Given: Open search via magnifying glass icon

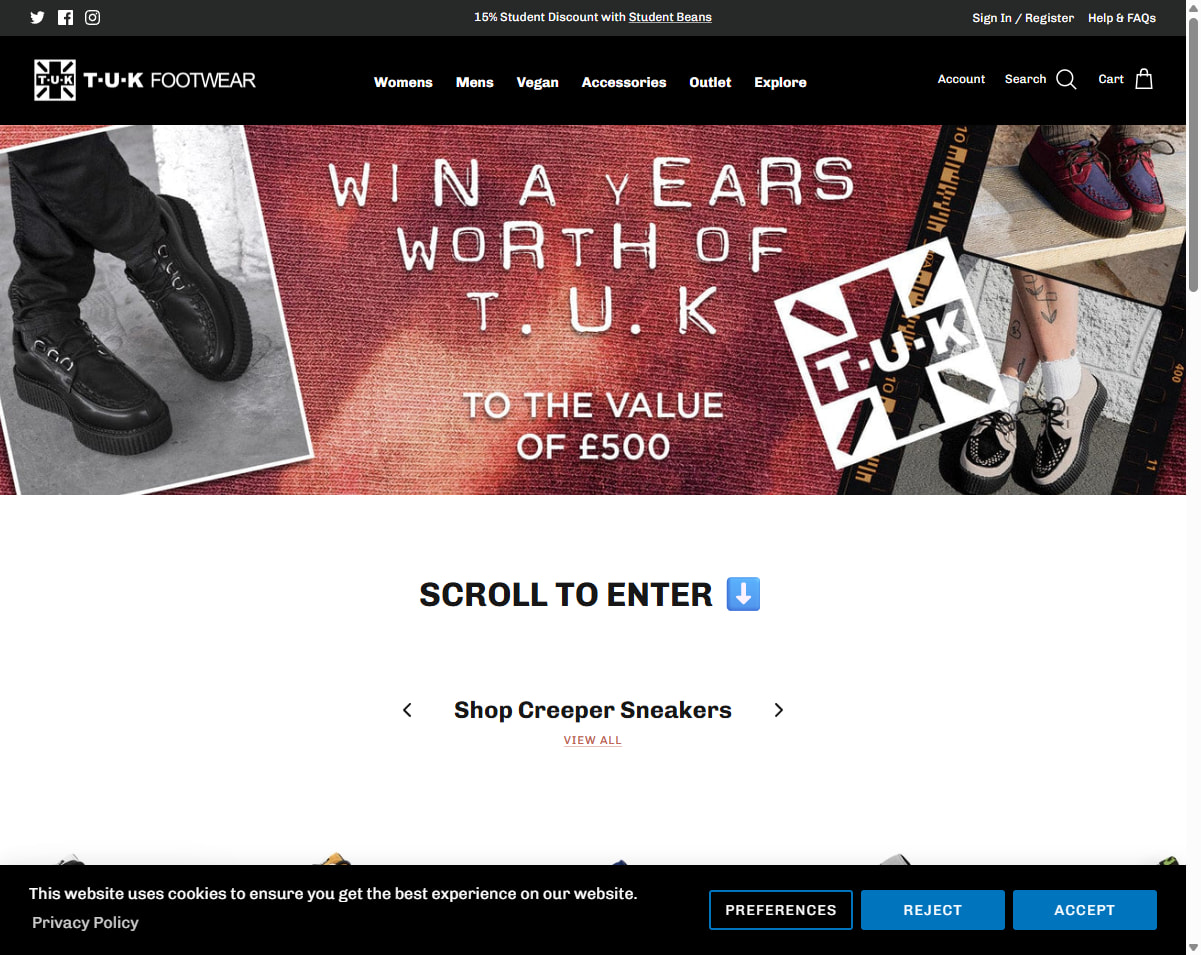Looking at the screenshot, I should pyautogui.click(x=1066, y=80).
